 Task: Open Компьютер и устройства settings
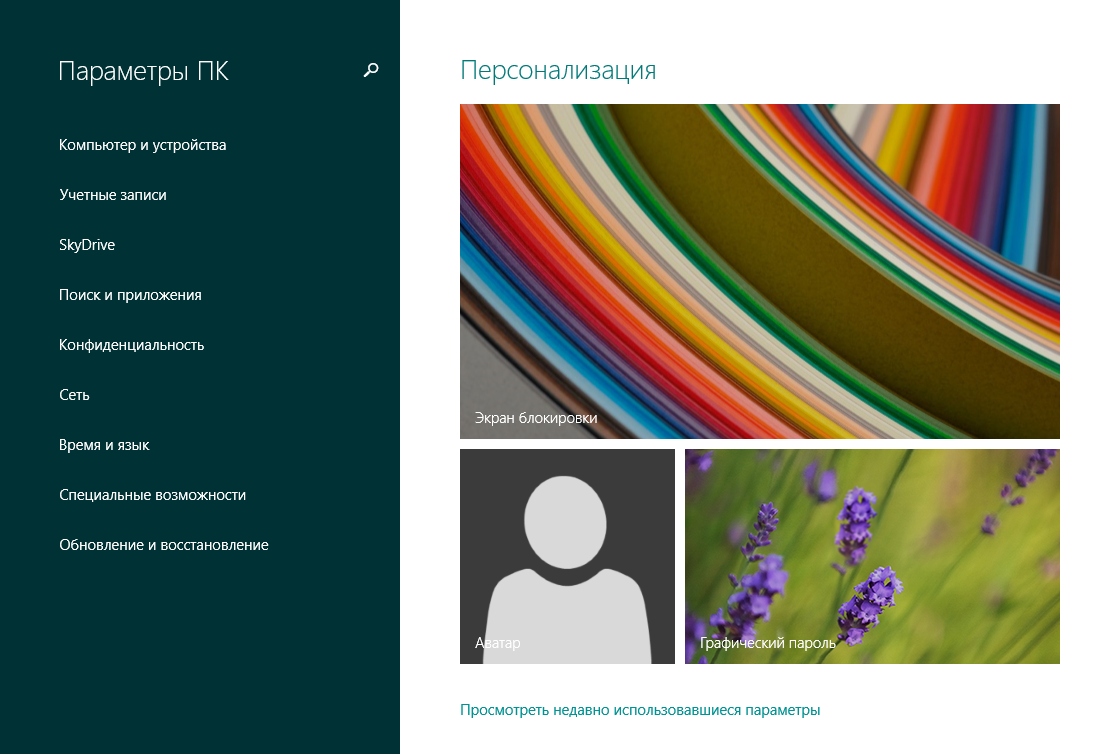click(x=142, y=145)
